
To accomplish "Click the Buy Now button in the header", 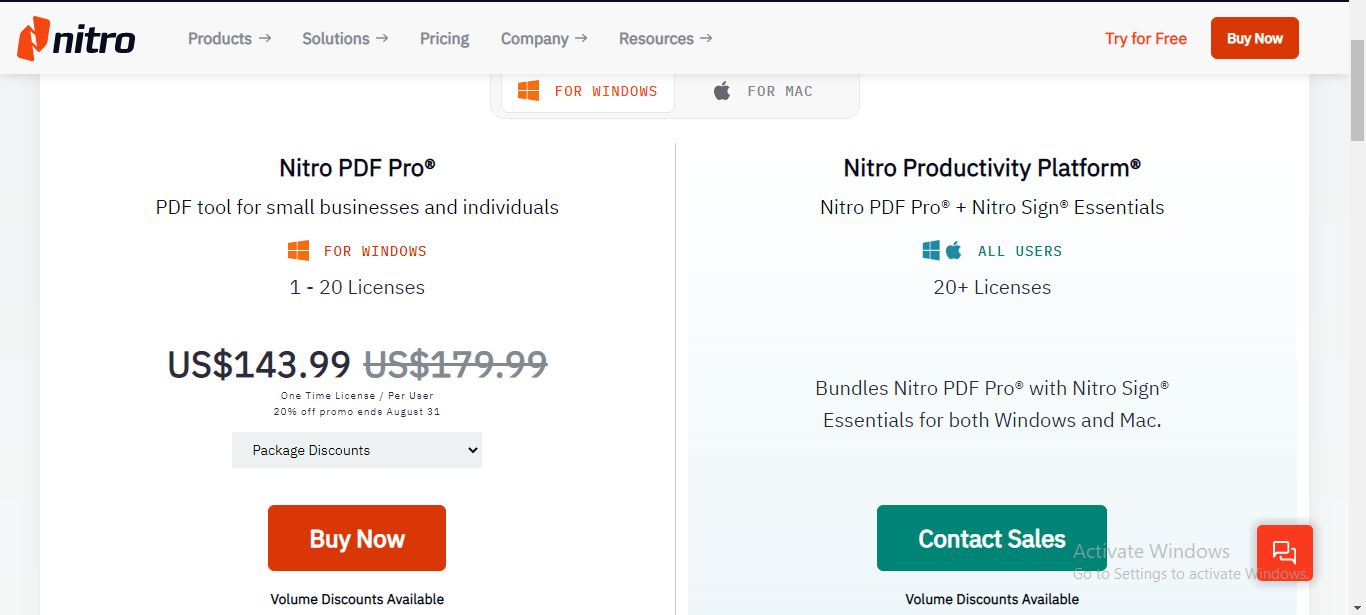I will (1255, 38).
